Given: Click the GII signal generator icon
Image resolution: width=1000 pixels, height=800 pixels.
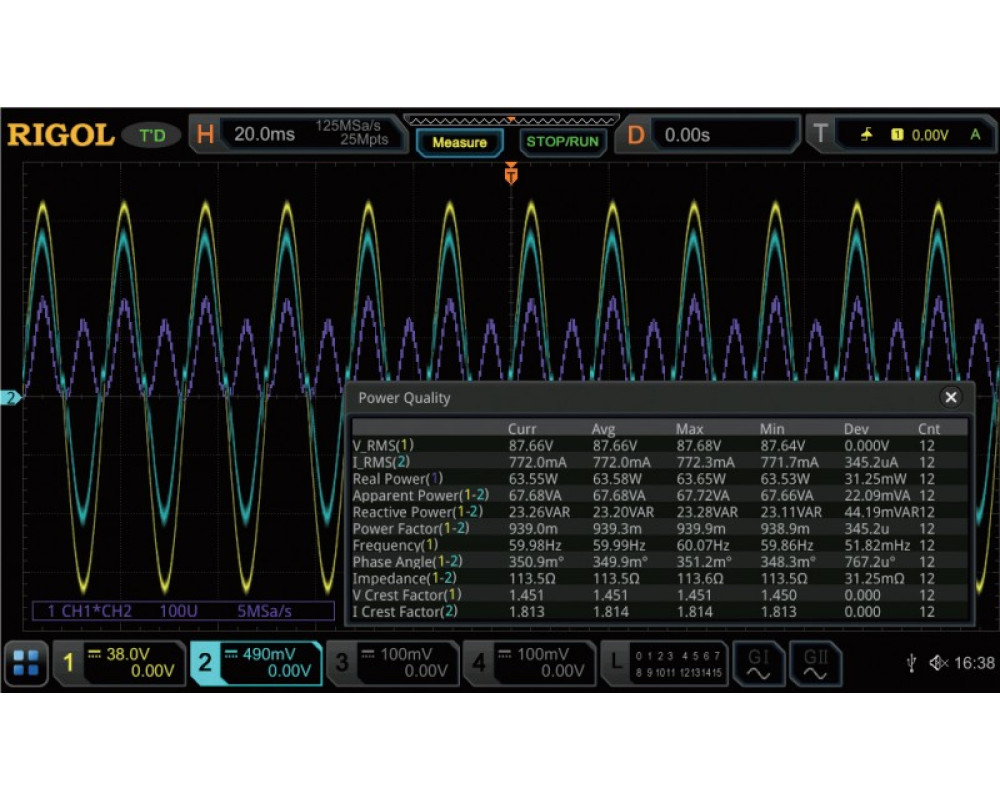Looking at the screenshot, I should [x=815, y=663].
